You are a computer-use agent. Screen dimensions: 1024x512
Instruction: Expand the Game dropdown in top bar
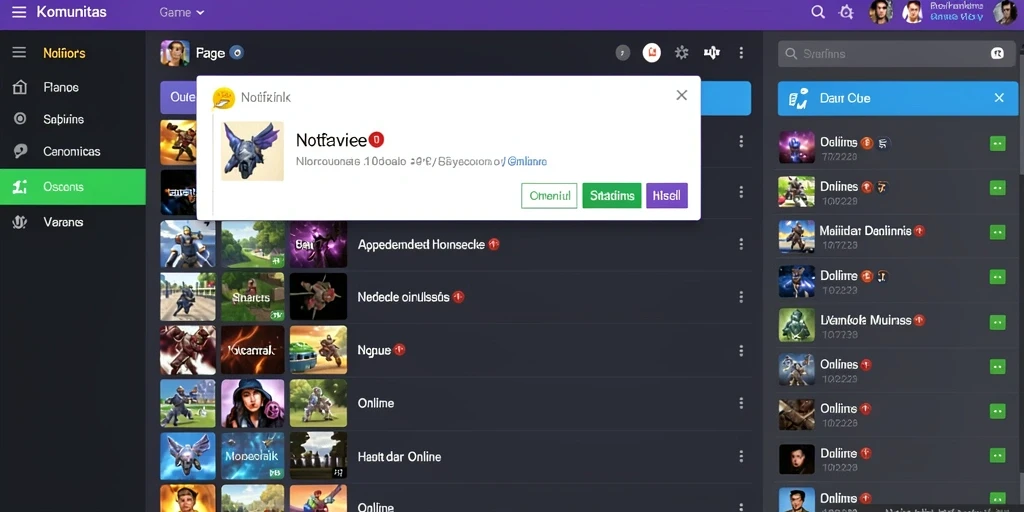182,12
